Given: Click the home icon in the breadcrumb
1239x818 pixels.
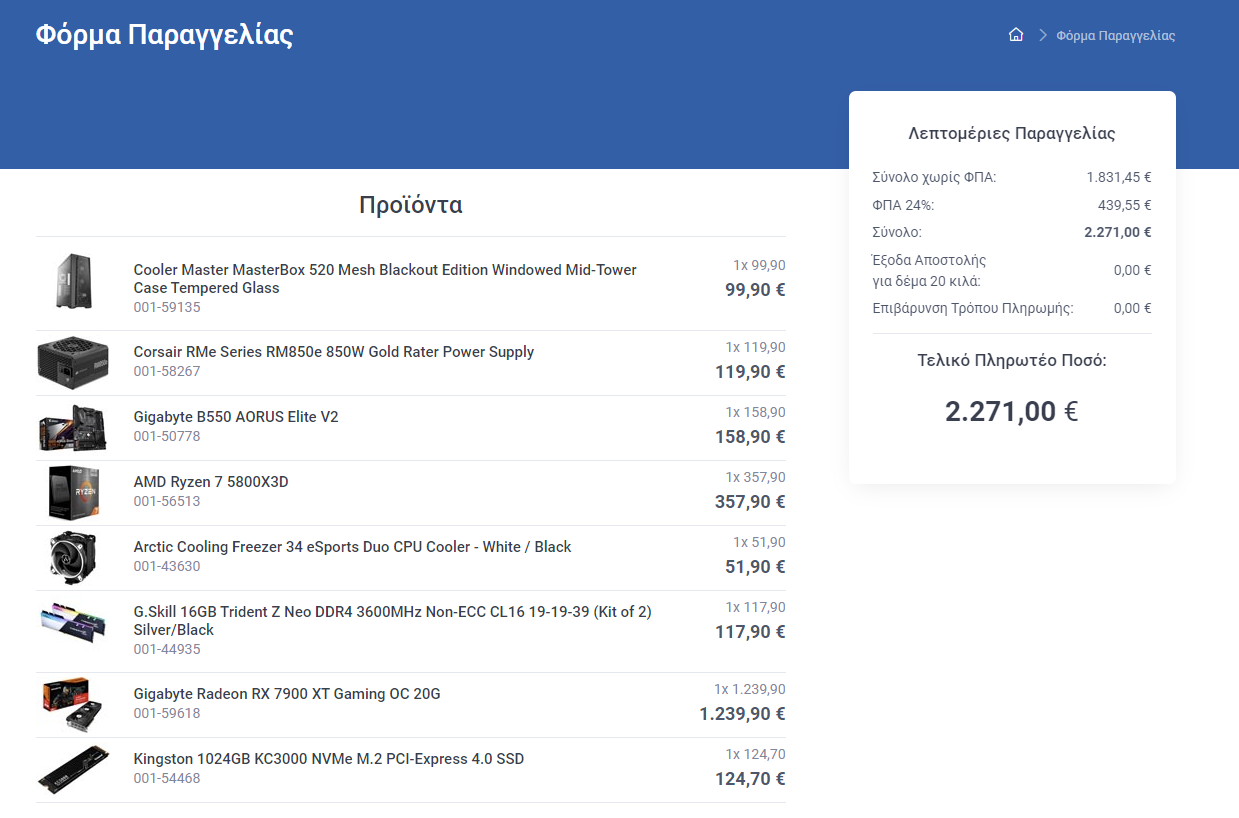Looking at the screenshot, I should [1016, 35].
